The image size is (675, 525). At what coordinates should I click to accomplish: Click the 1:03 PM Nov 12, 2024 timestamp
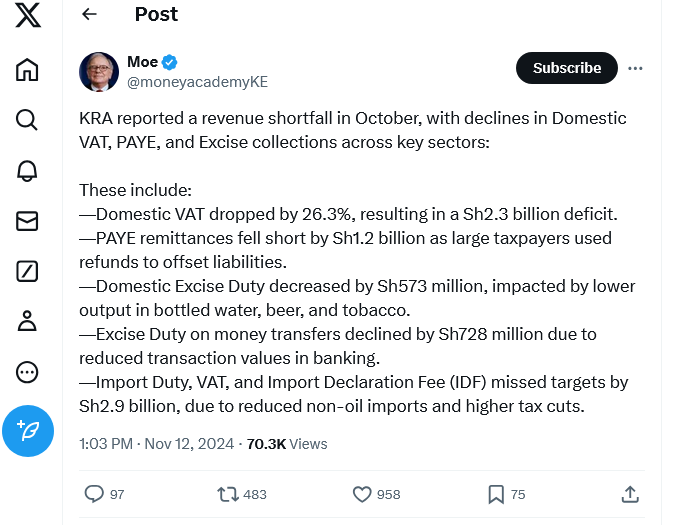click(x=157, y=444)
